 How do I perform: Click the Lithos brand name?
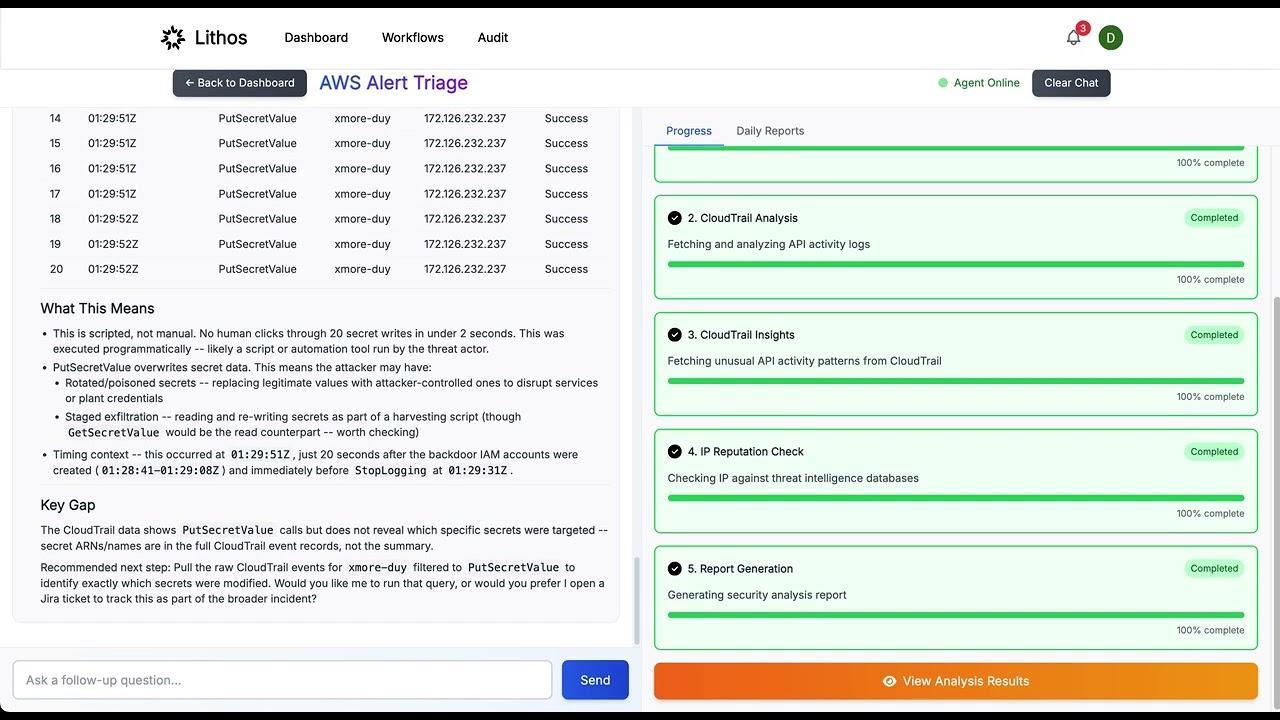(x=221, y=38)
